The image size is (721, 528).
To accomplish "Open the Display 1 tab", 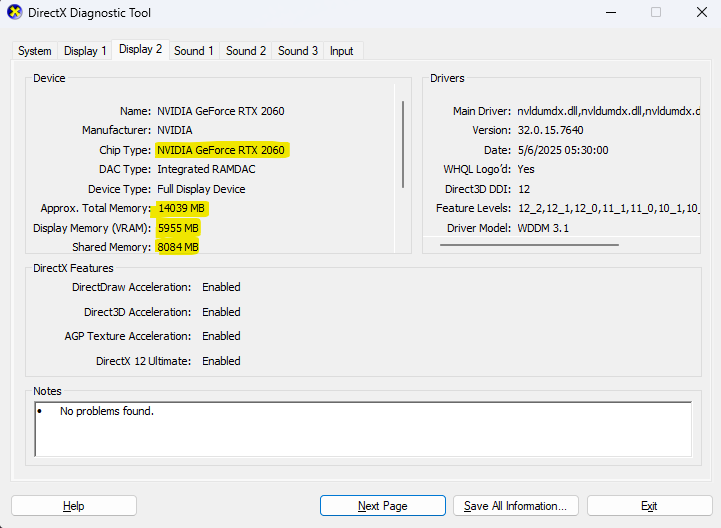I will tap(85, 51).
